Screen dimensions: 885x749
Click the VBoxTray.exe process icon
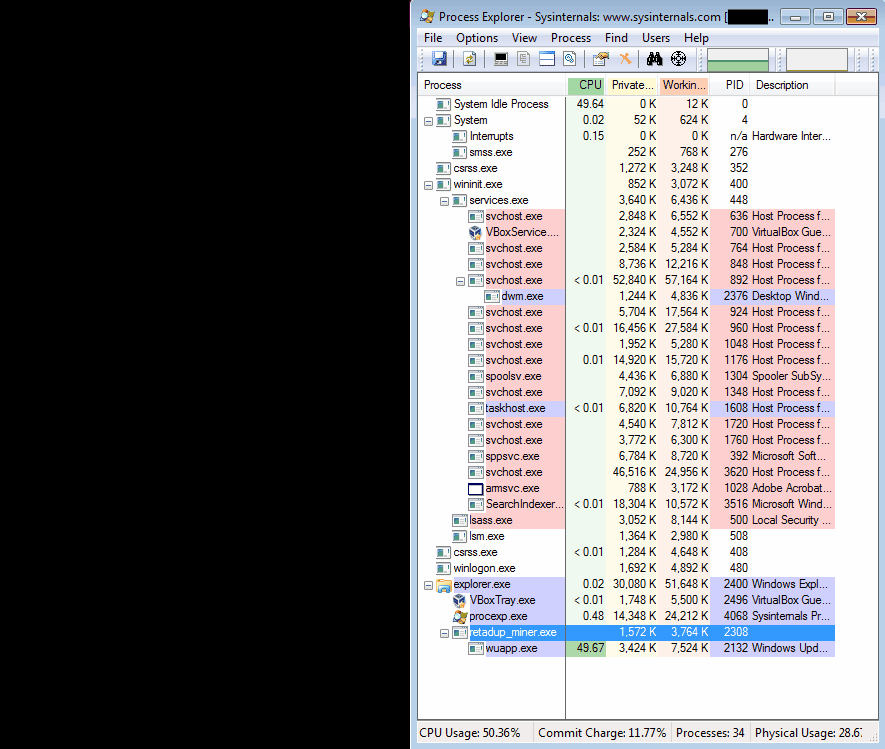[x=459, y=601]
